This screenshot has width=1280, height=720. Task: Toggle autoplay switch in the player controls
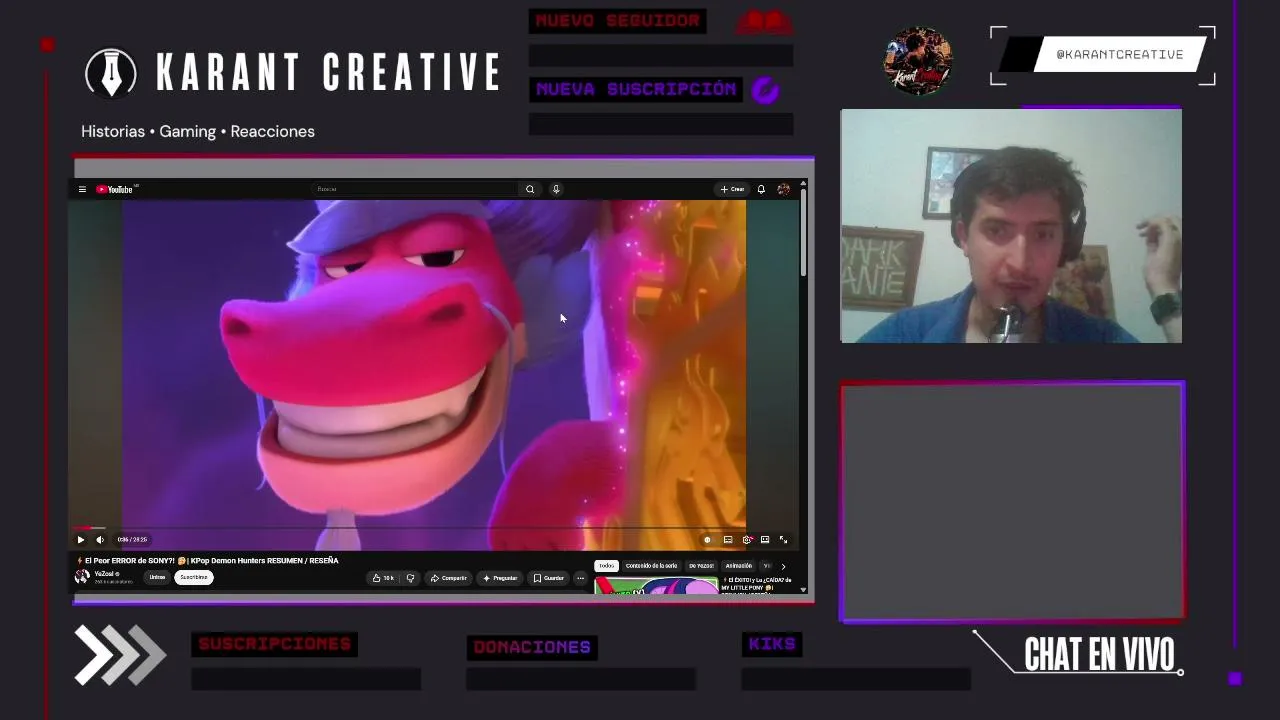click(x=707, y=540)
